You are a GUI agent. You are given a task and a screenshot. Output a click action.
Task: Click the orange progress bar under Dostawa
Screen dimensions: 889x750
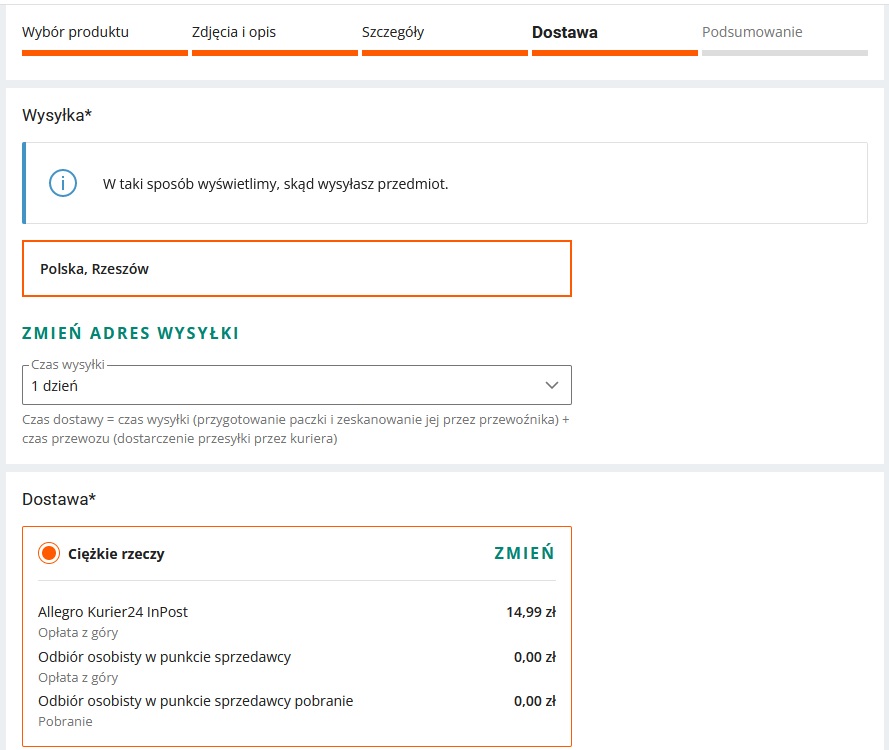[614, 53]
